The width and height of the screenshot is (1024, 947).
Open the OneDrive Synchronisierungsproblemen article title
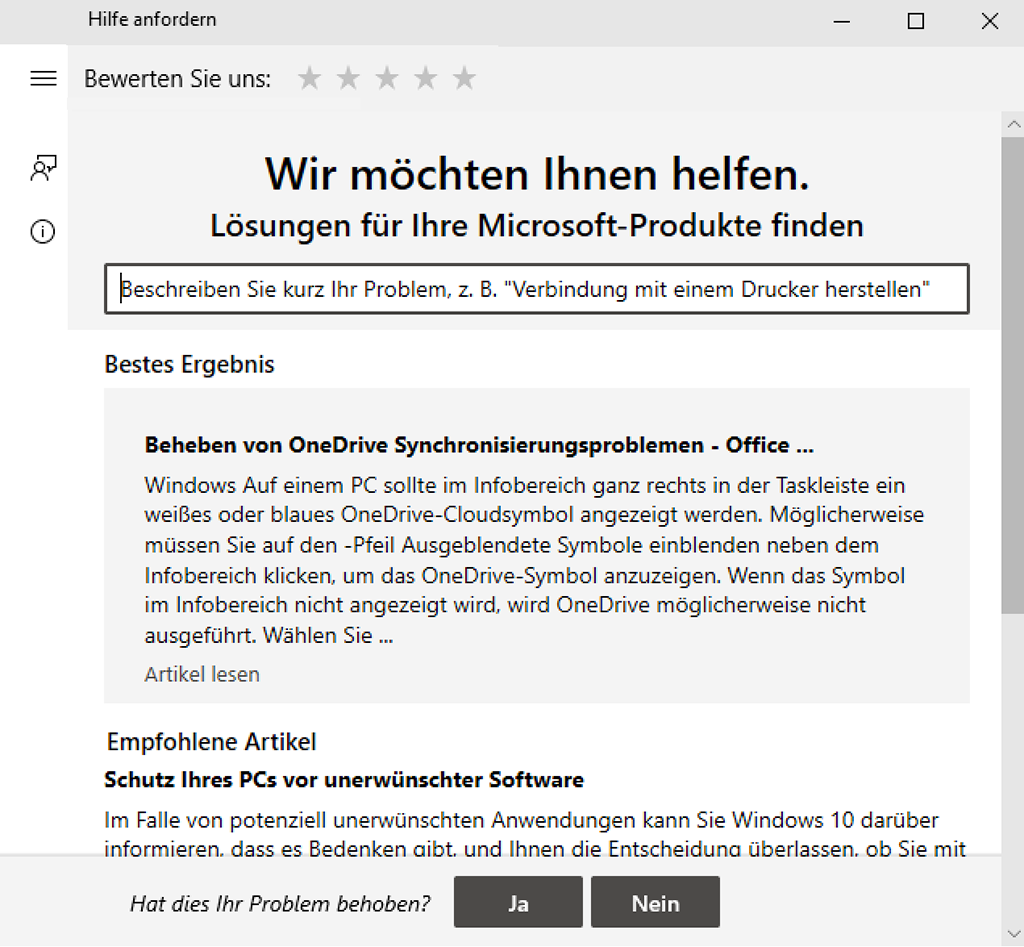click(479, 445)
